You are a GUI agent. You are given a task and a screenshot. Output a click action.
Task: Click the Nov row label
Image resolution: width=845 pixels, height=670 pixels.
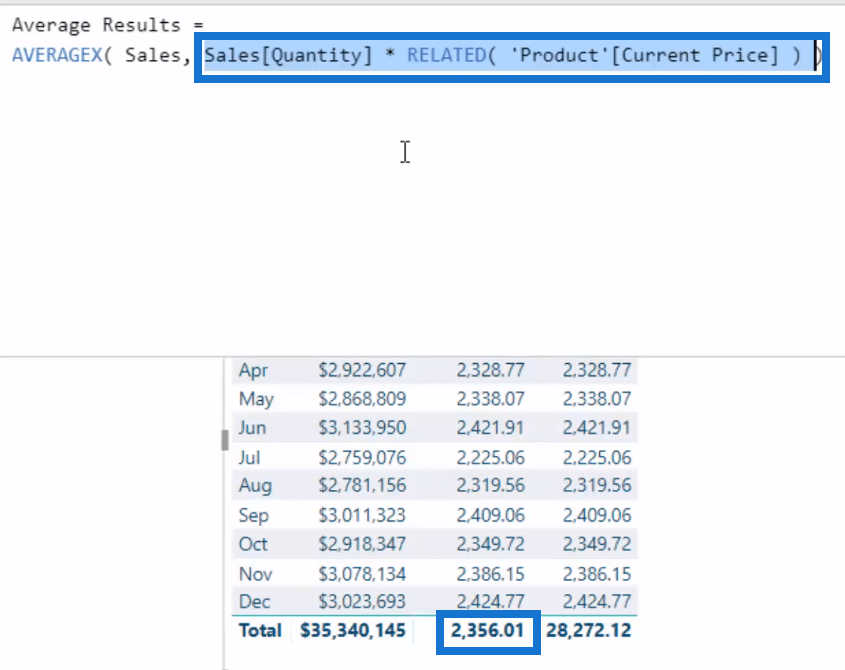tap(255, 574)
